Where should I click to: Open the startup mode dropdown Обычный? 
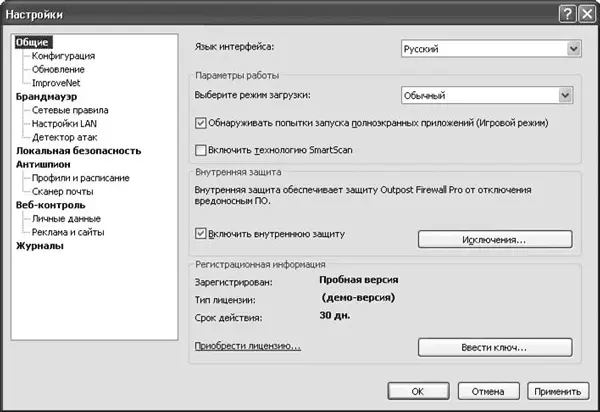coord(487,95)
